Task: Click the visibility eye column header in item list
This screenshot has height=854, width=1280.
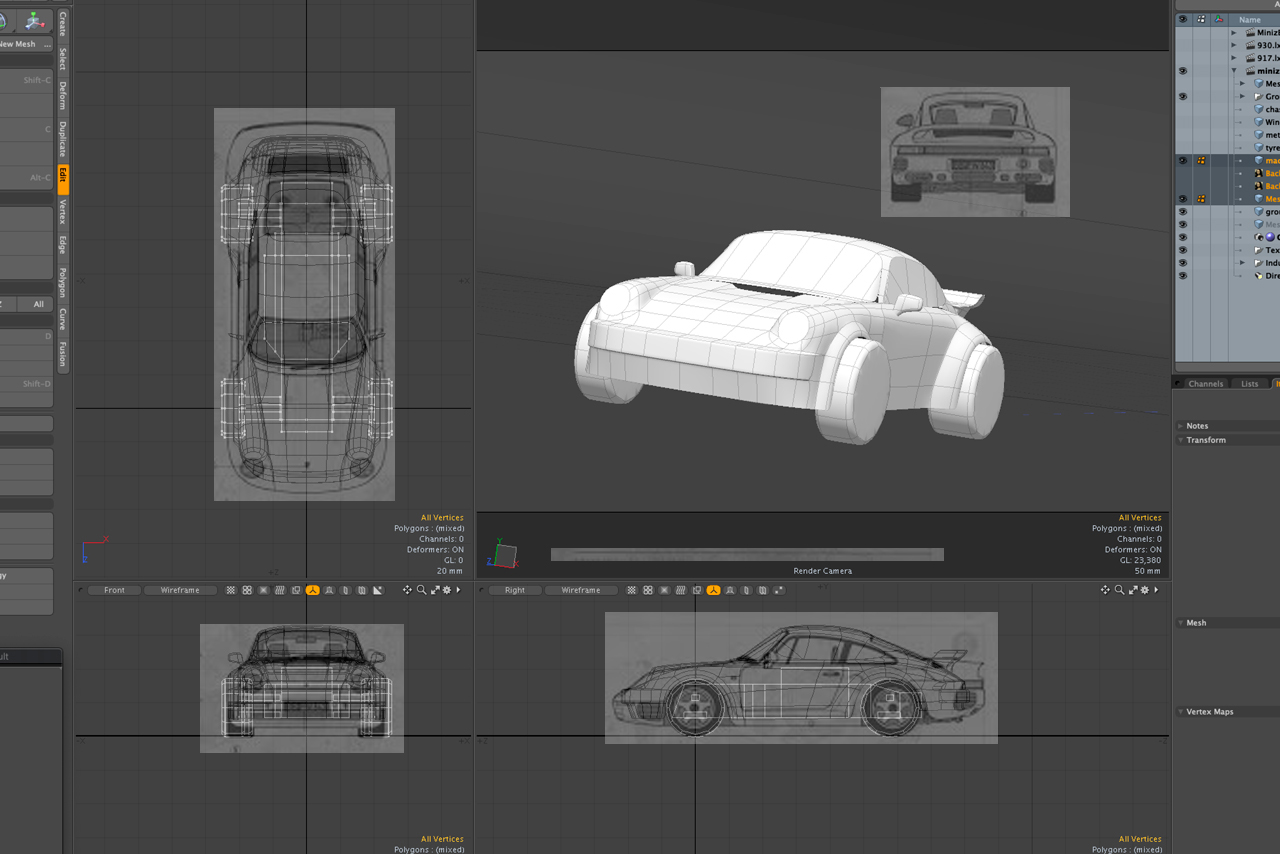Action: click(x=1183, y=19)
